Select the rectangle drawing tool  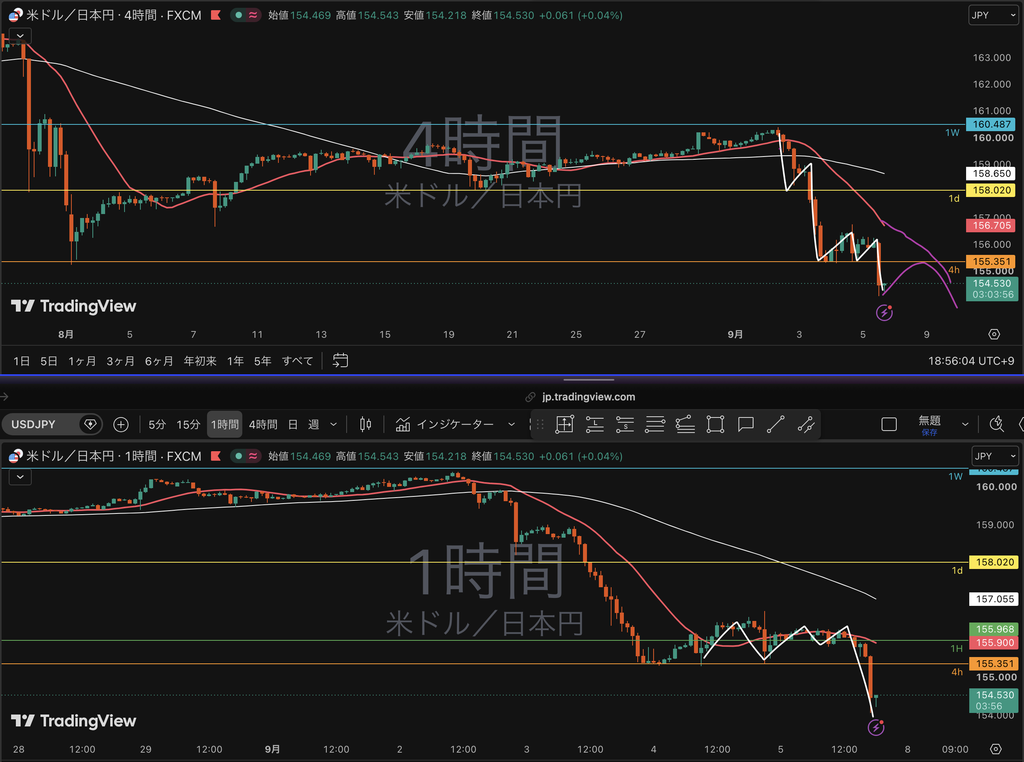[x=715, y=424]
